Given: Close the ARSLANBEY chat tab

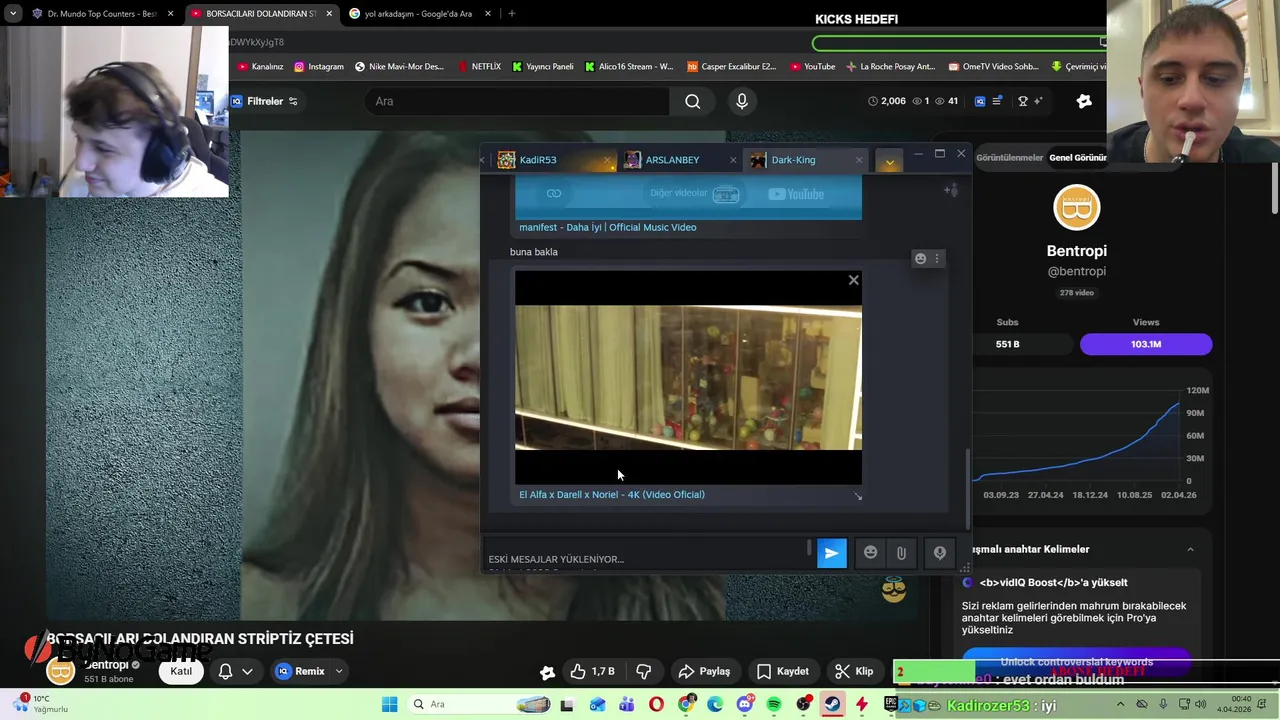Looking at the screenshot, I should pyautogui.click(x=732, y=160).
